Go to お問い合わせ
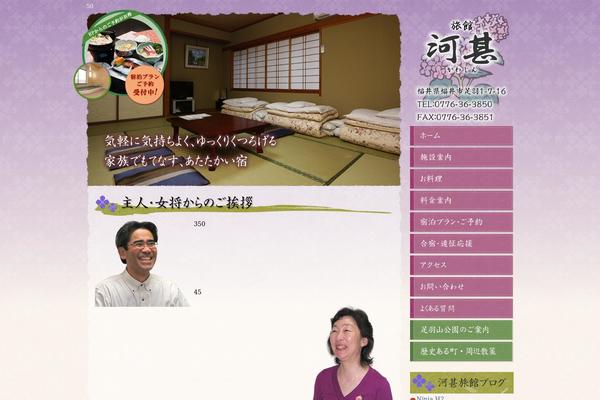Screen dimensions: 600x400 [461, 287]
